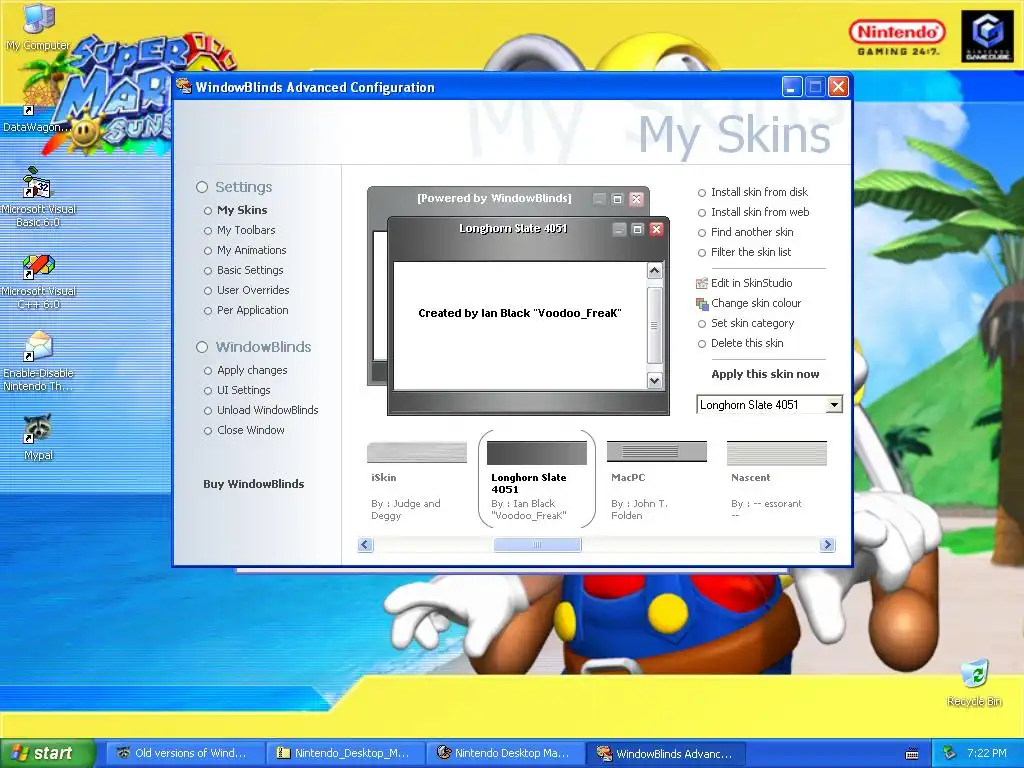The width and height of the screenshot is (1024, 768).
Task: Click the skin list horizontal scrollbar thumb
Action: click(x=537, y=545)
